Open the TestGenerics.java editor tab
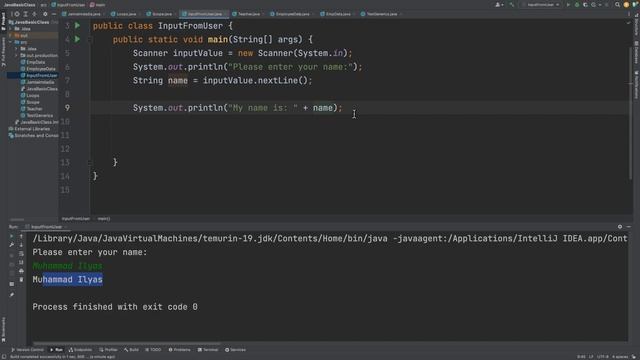640x360 pixels. (x=379, y=14)
